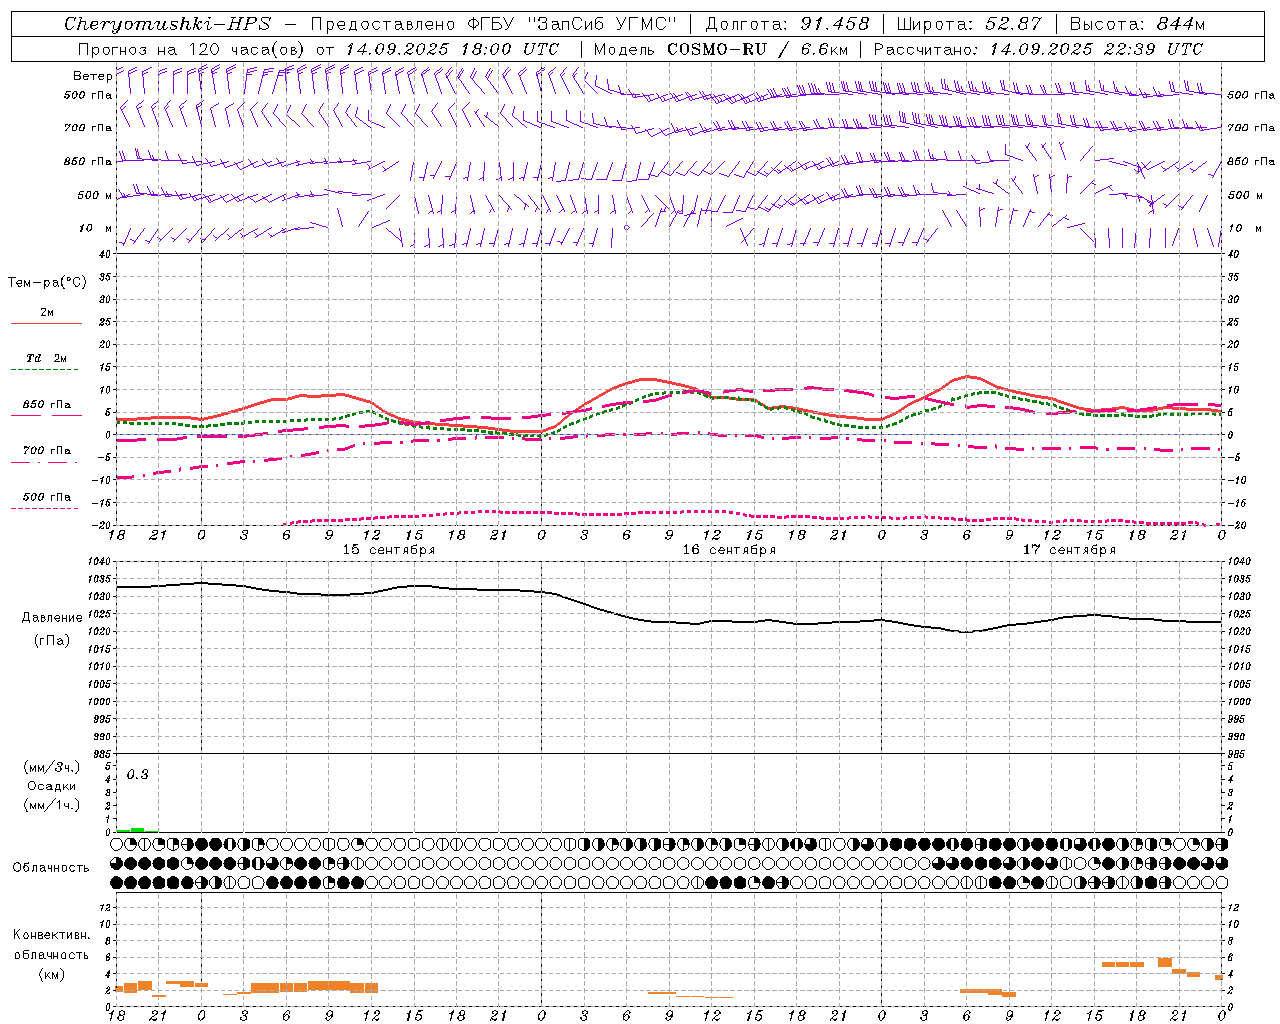Click the 17 сентября date label

click(1069, 550)
